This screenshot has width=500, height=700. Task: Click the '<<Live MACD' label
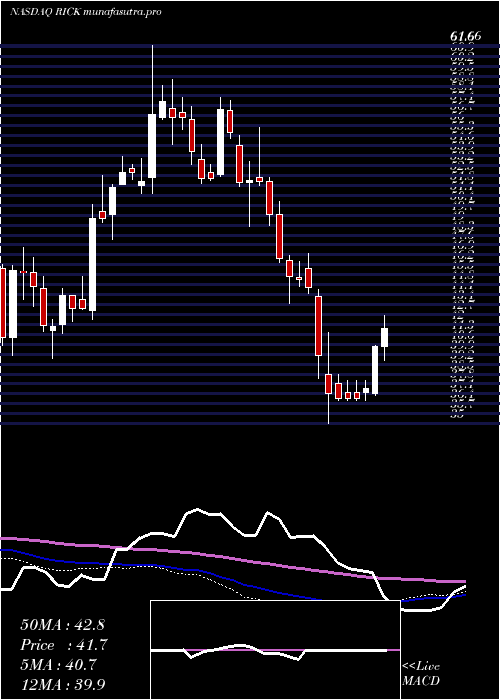[x=421, y=674]
